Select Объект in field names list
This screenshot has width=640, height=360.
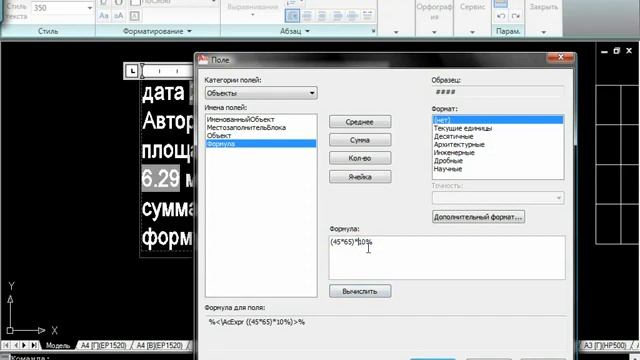click(261, 136)
